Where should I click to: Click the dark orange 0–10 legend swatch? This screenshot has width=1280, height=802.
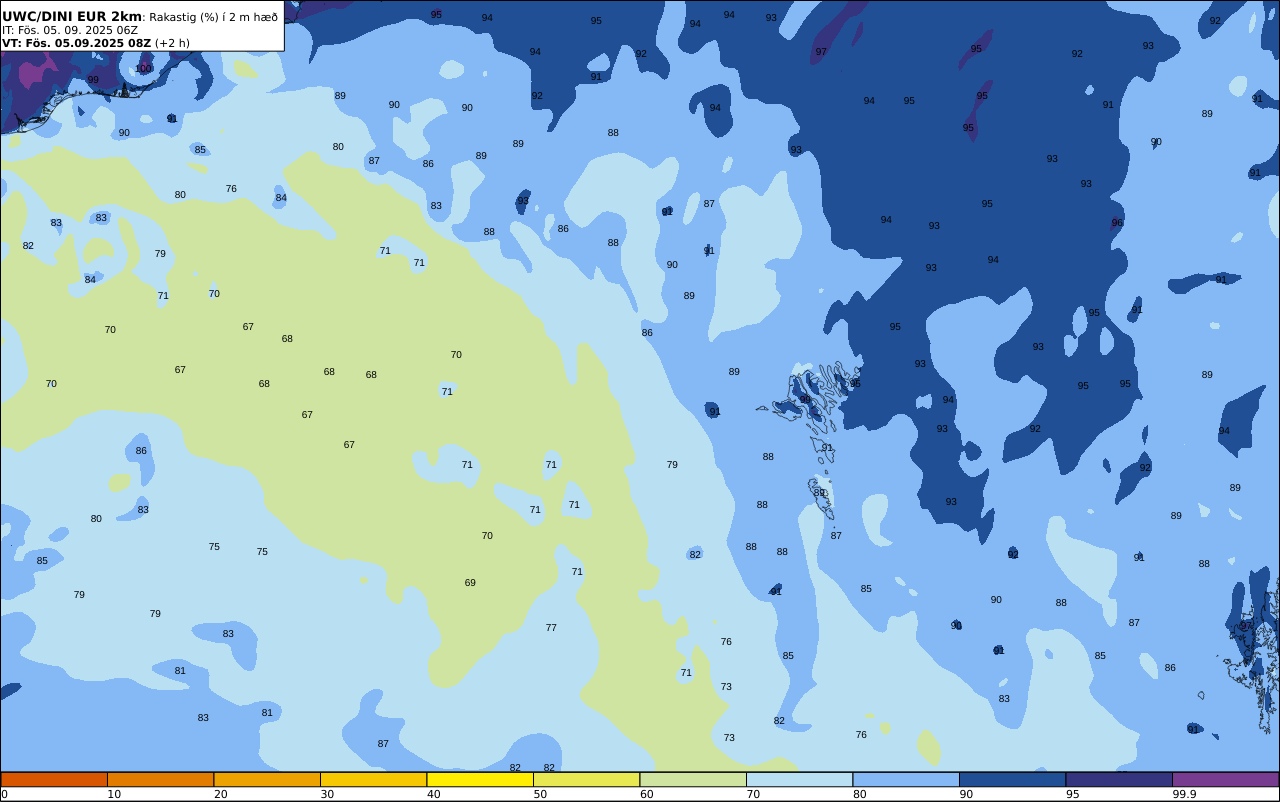[x=54, y=779]
